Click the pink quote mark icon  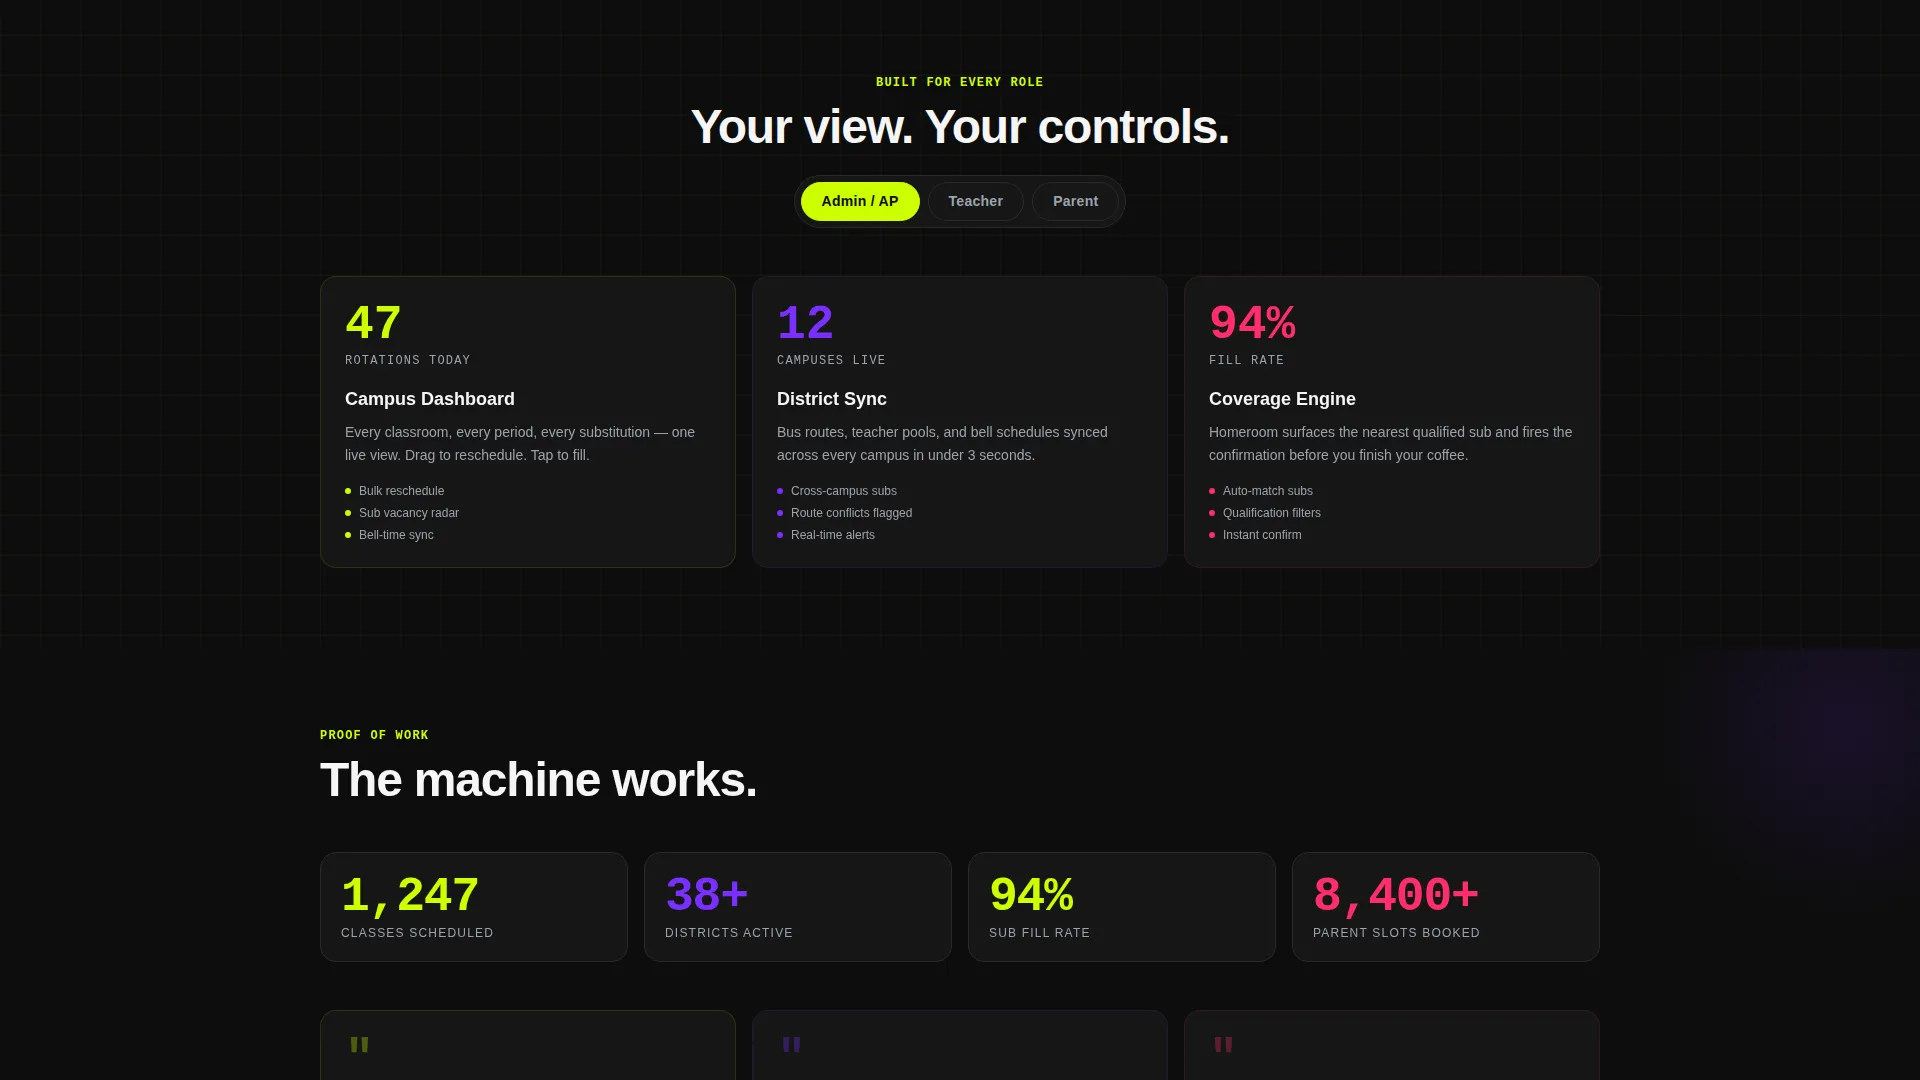coord(1224,1047)
